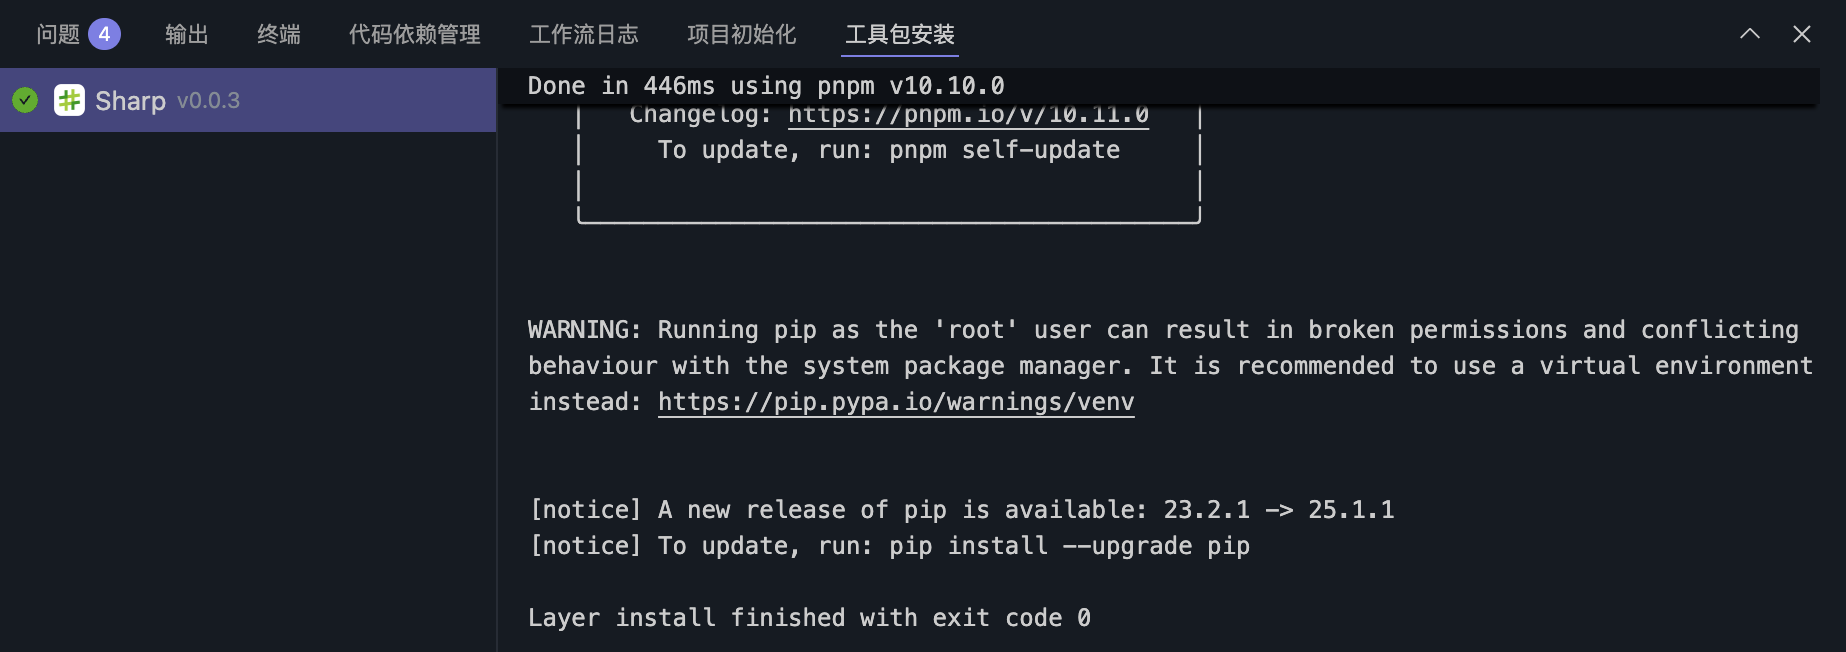Select the 工具包安装 tab
1846x652 pixels.
(900, 35)
